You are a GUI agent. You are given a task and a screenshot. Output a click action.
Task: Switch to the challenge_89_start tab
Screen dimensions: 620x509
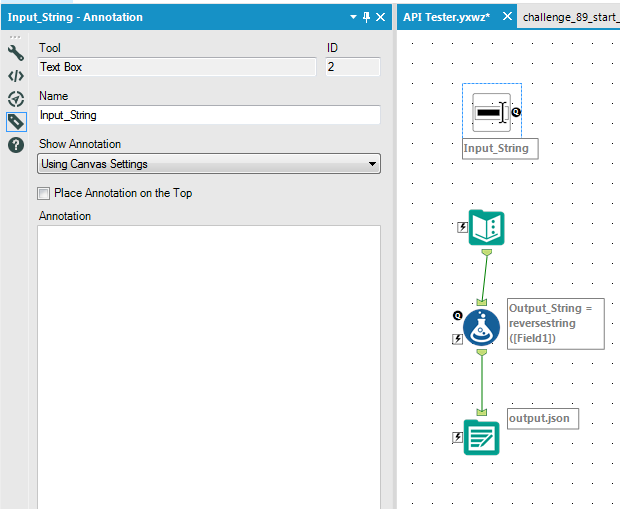click(x=571, y=17)
